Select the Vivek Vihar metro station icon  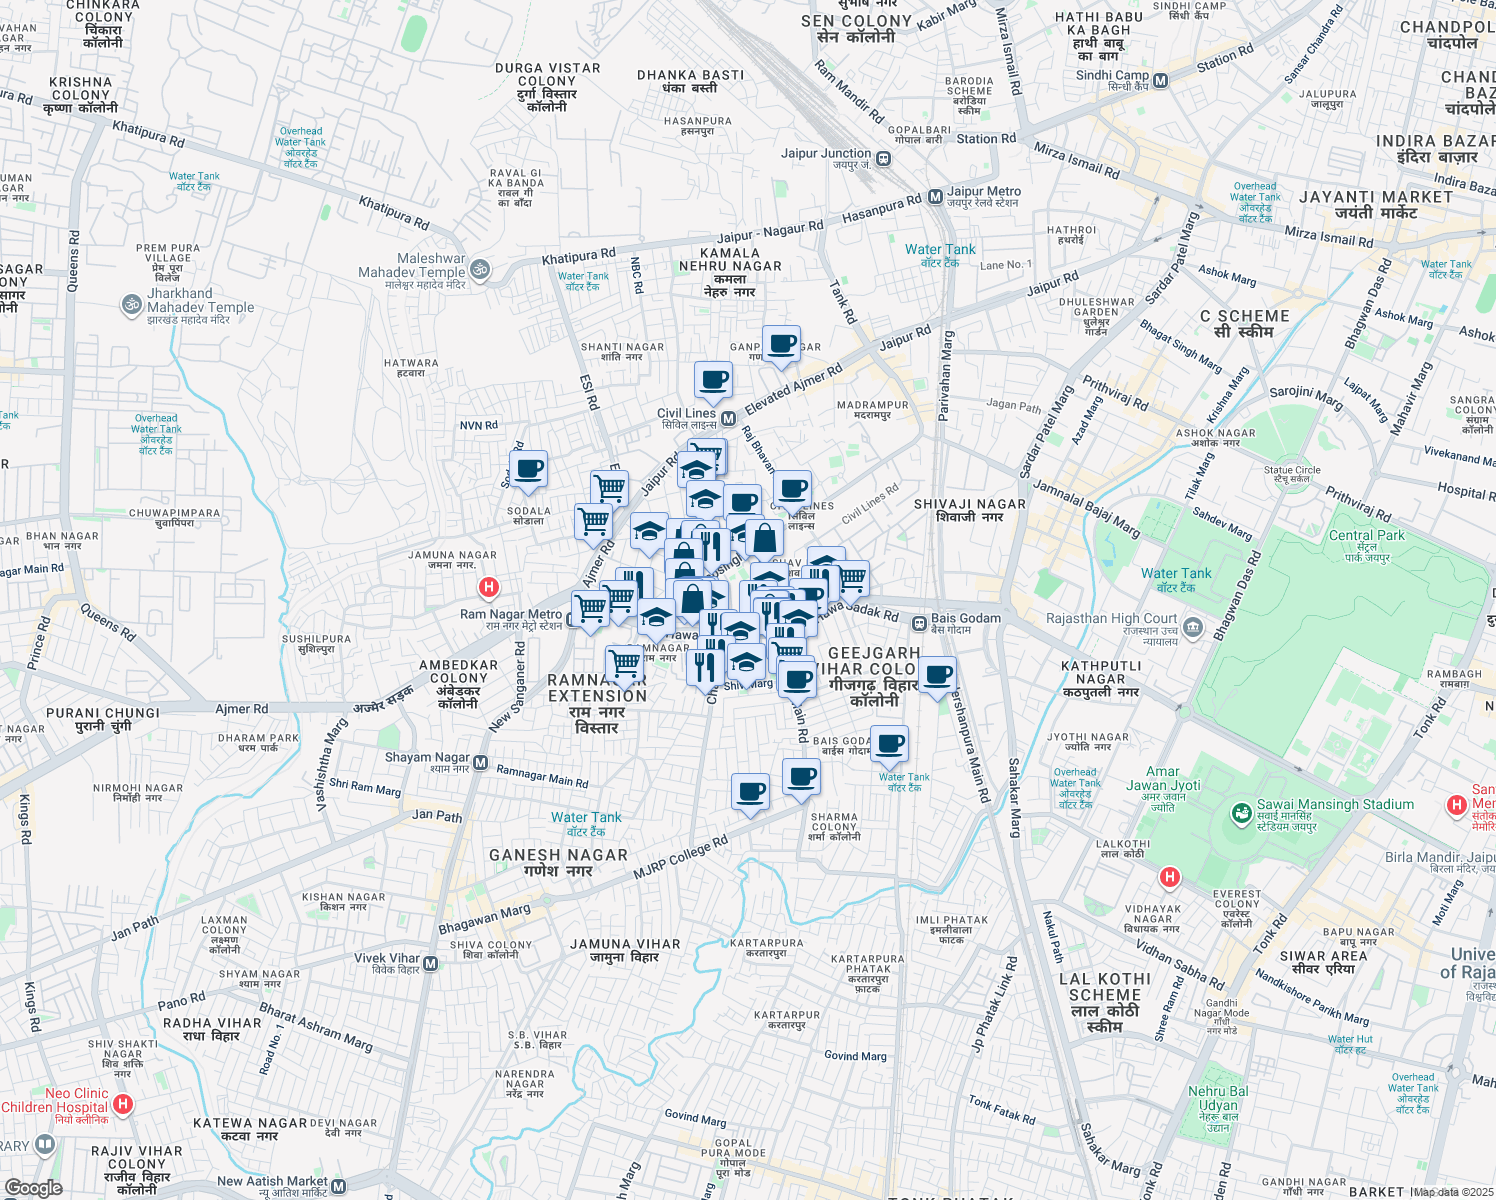[x=431, y=964]
